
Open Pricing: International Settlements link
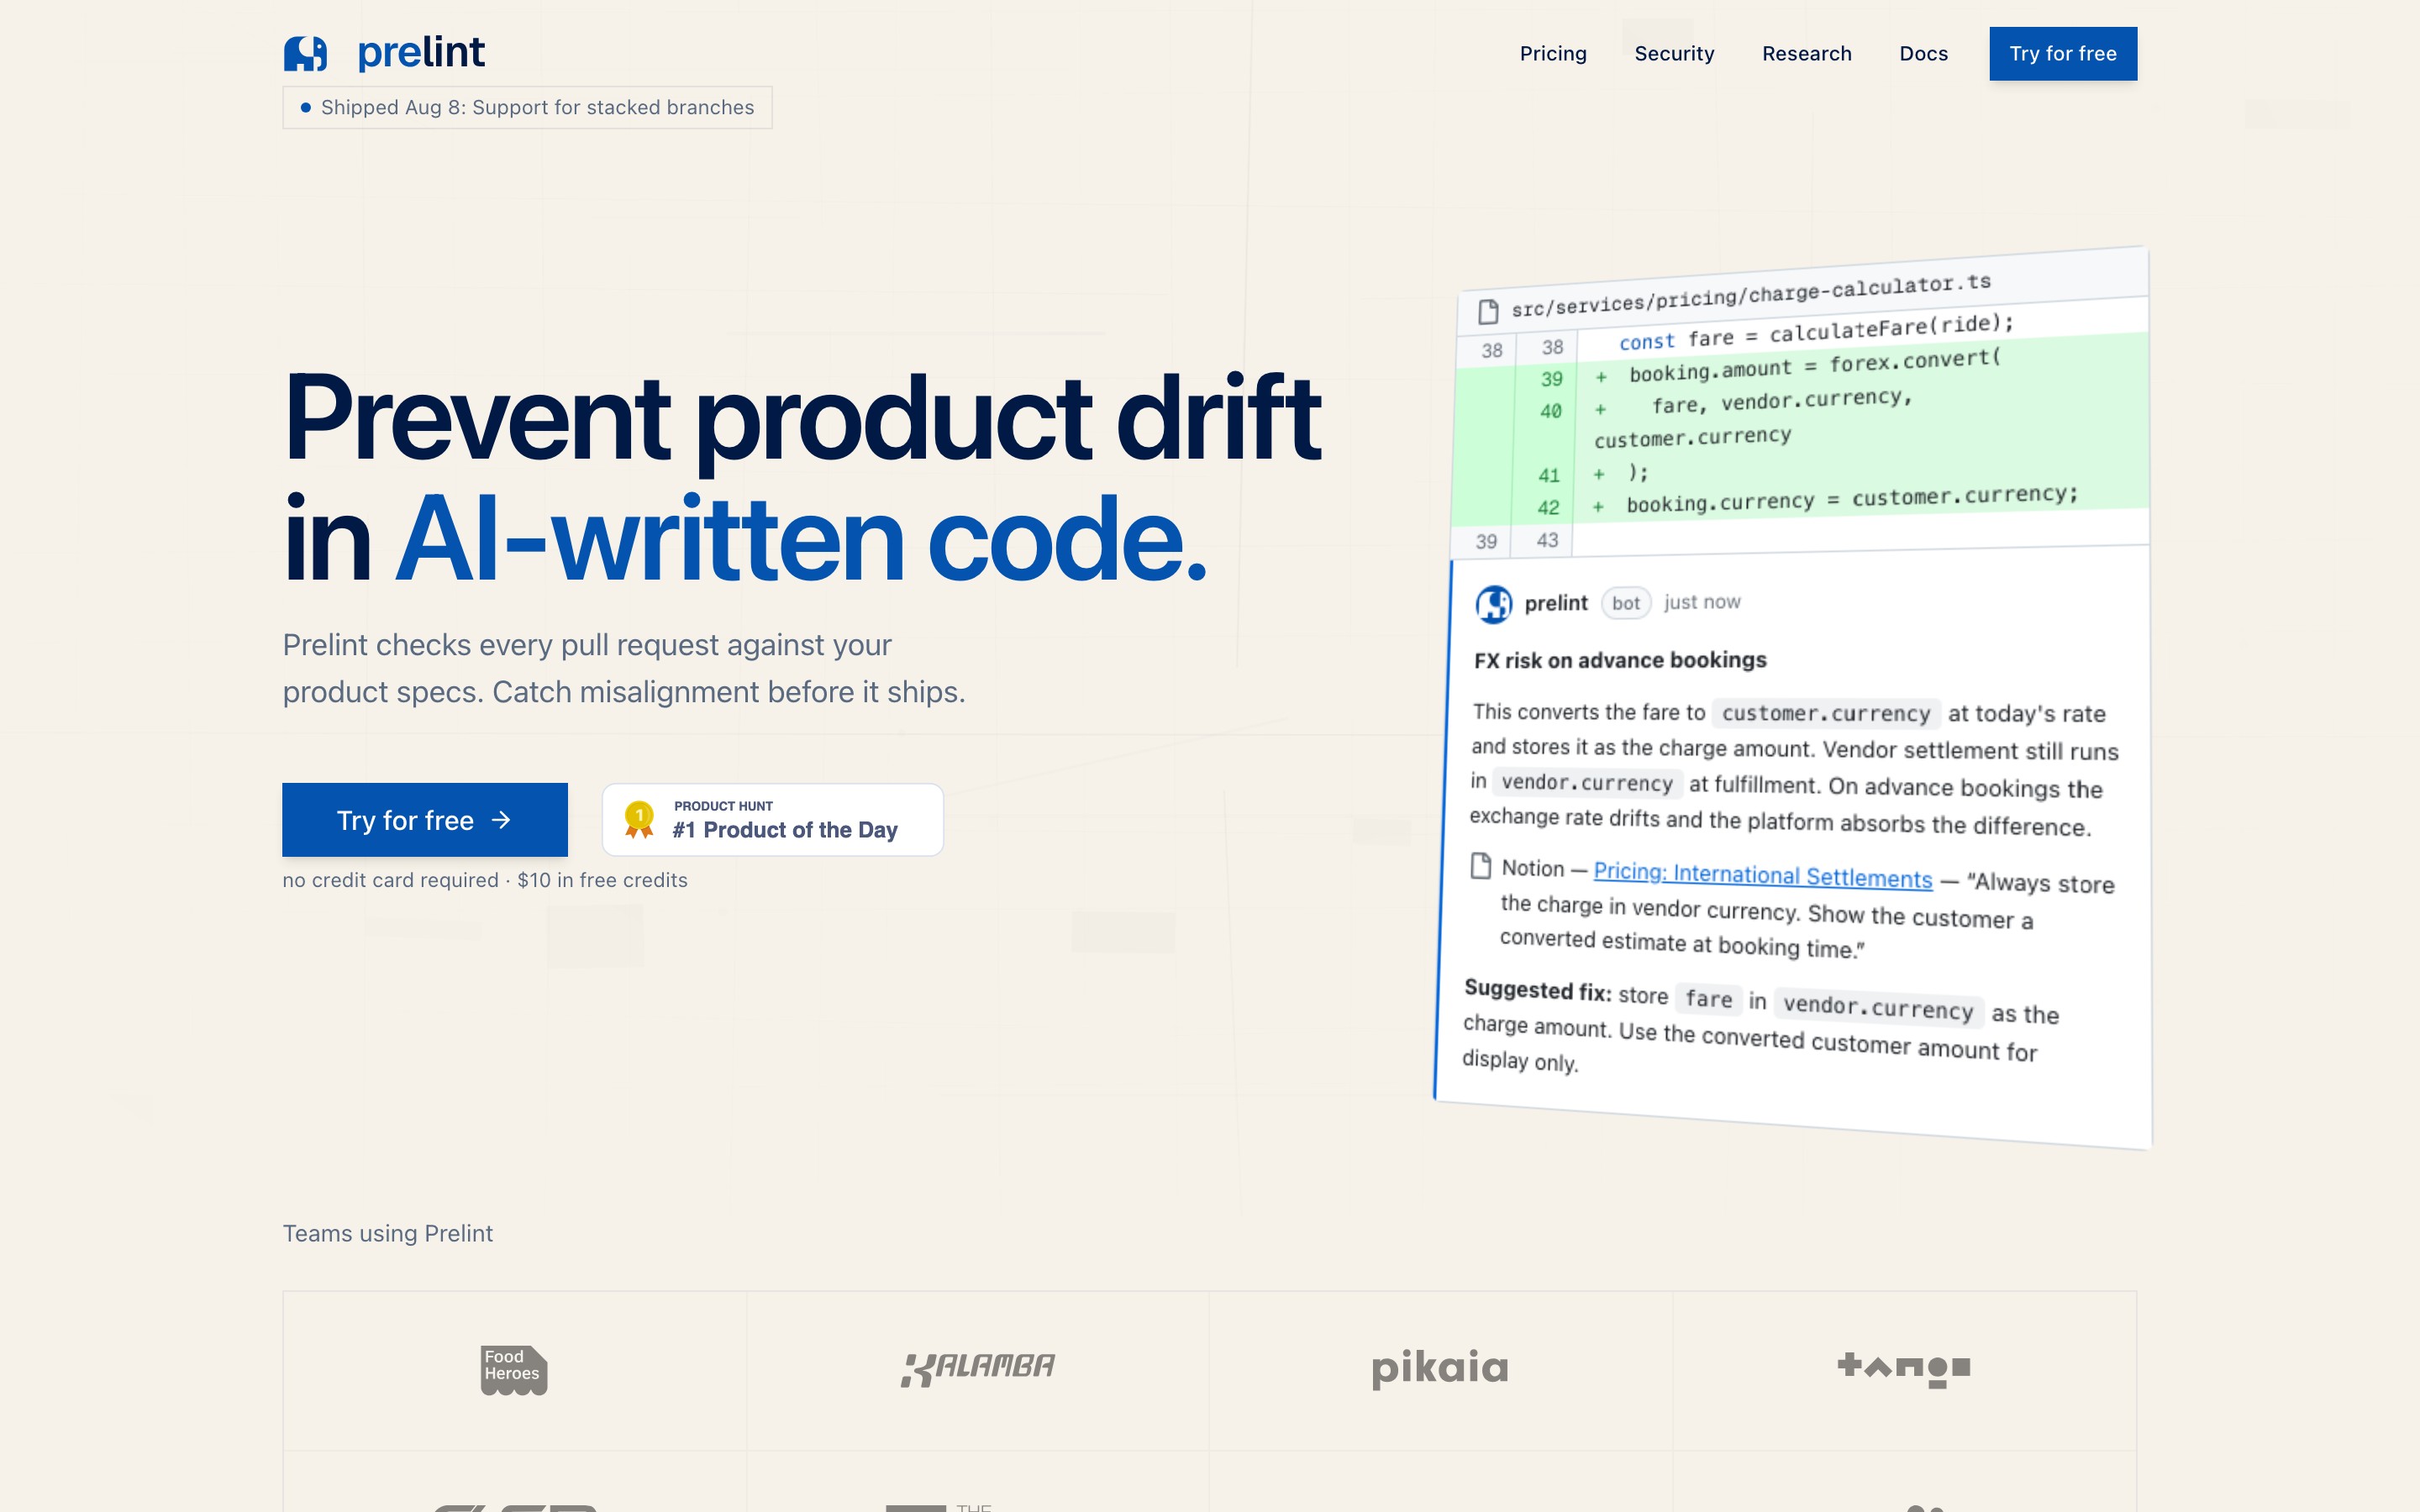click(x=1762, y=875)
